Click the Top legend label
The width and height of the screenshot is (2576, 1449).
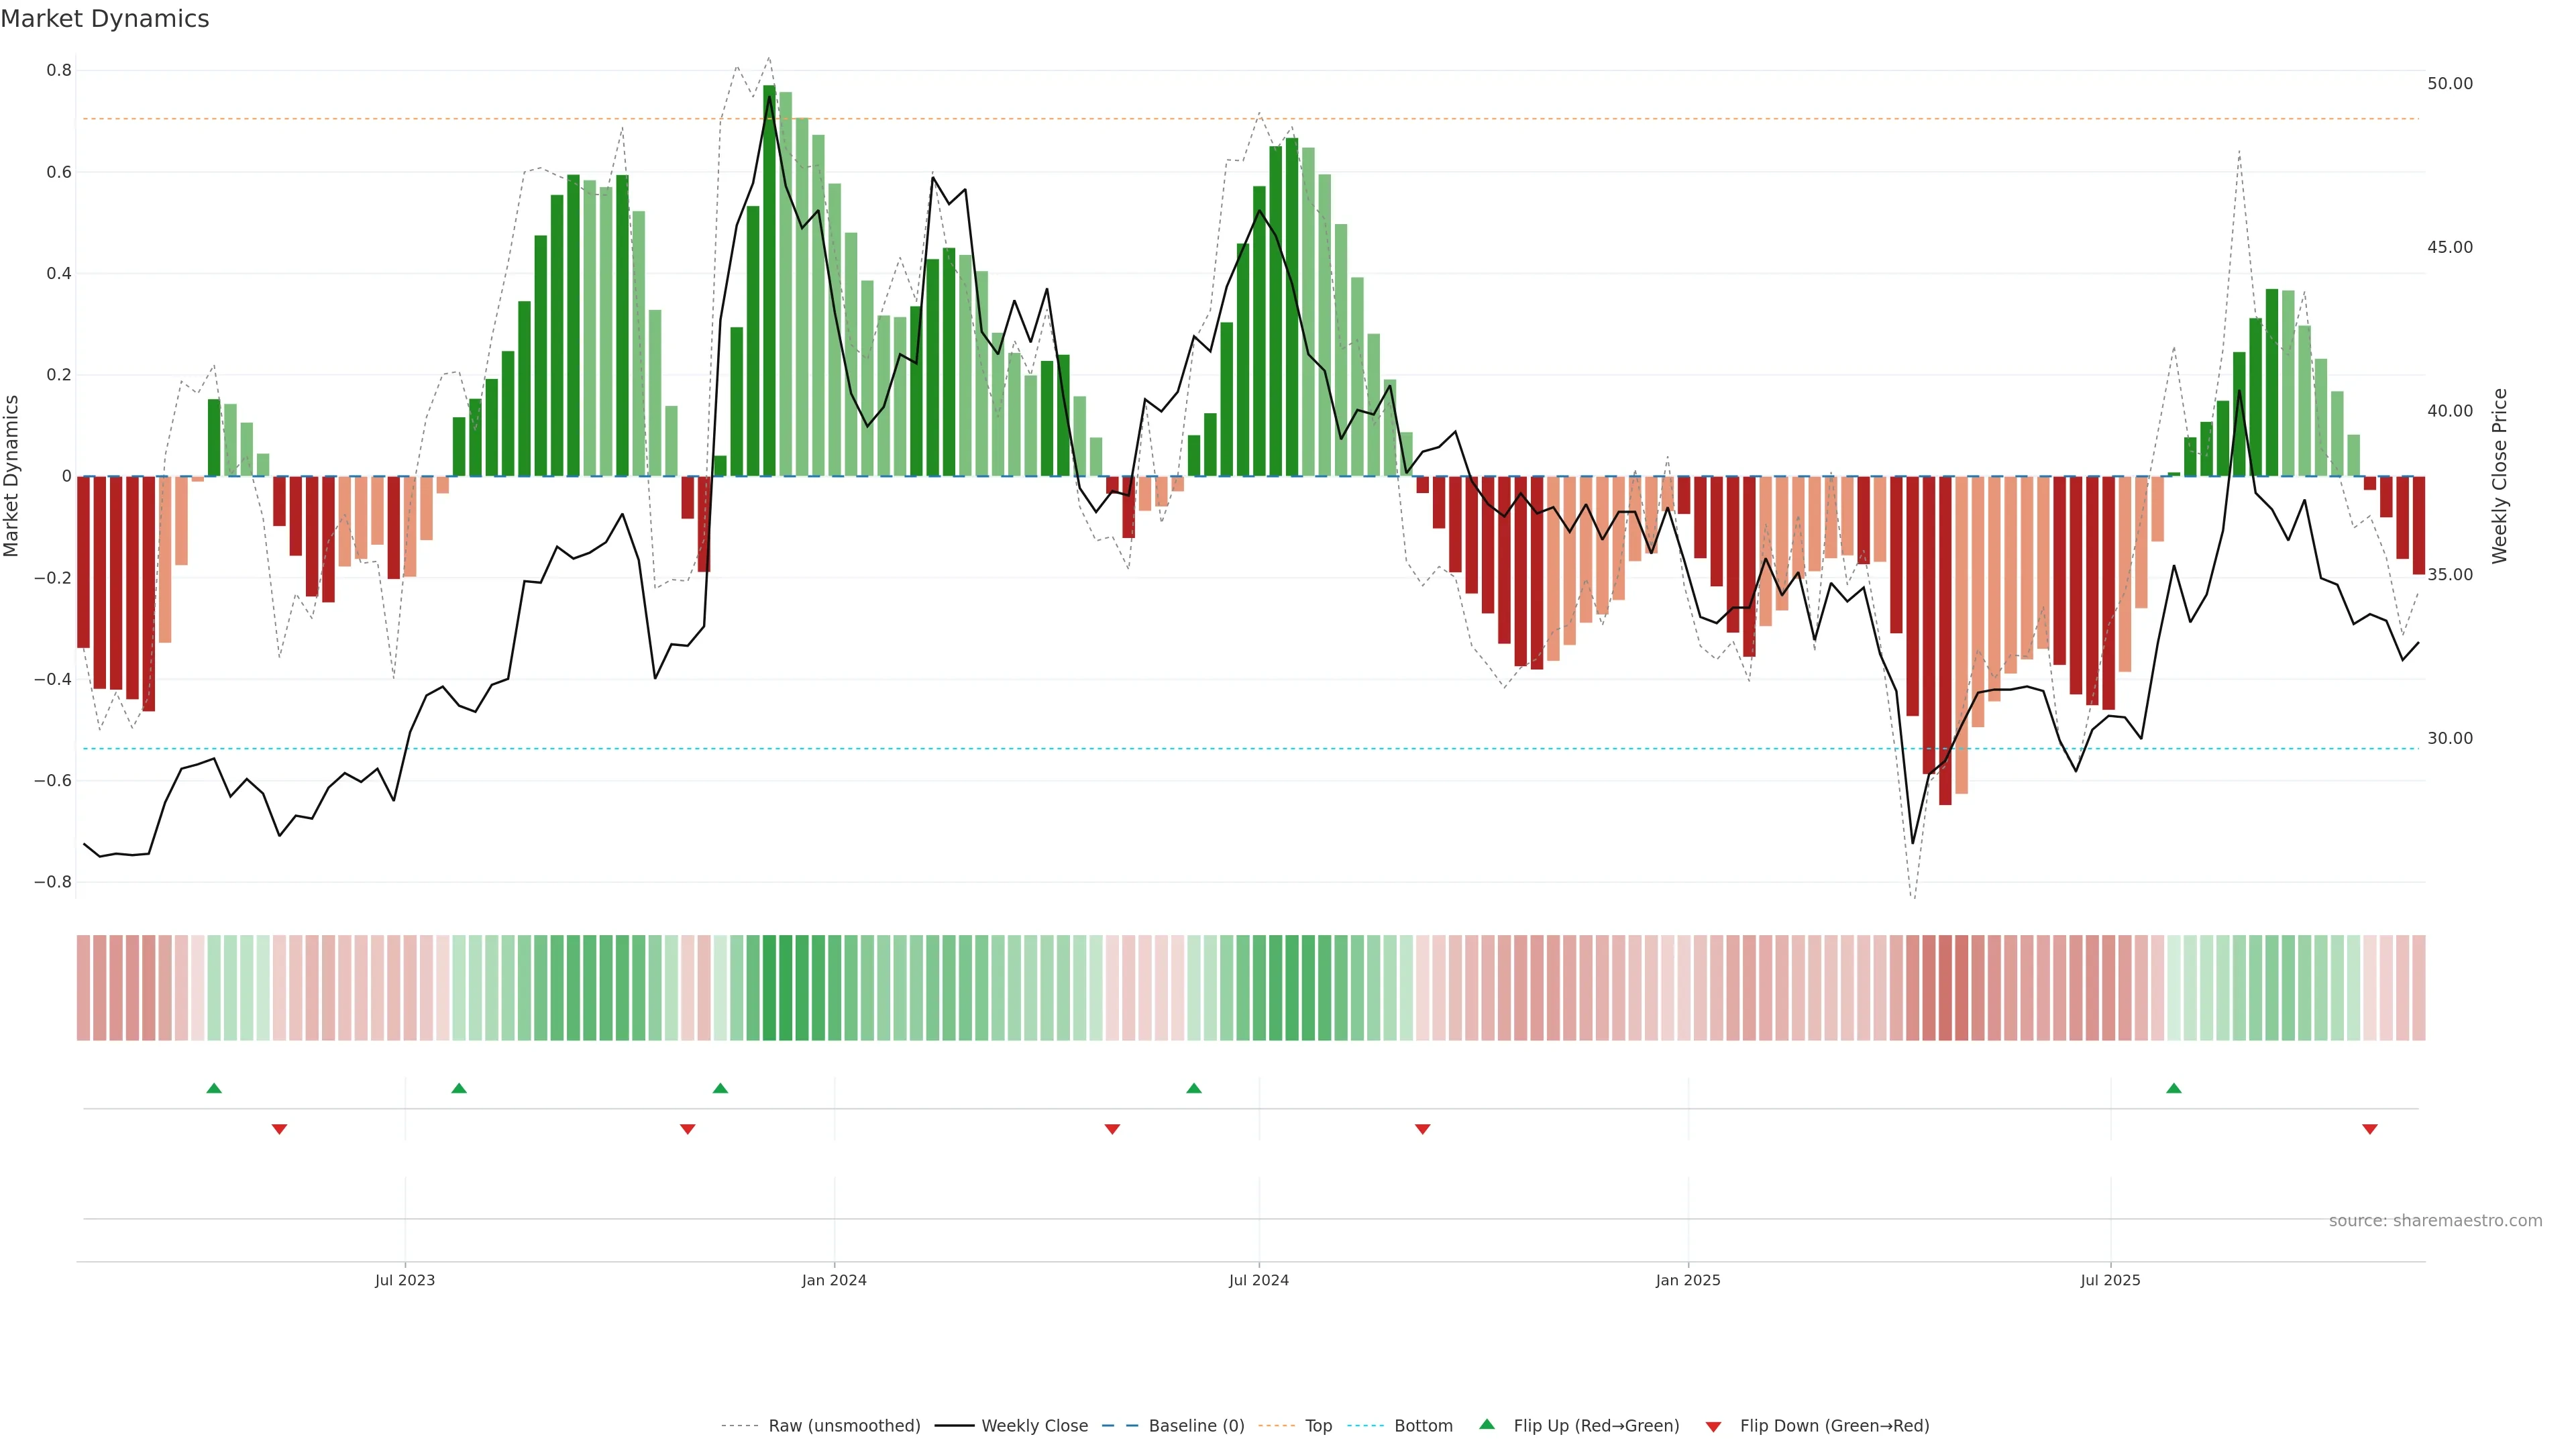(1318, 1425)
